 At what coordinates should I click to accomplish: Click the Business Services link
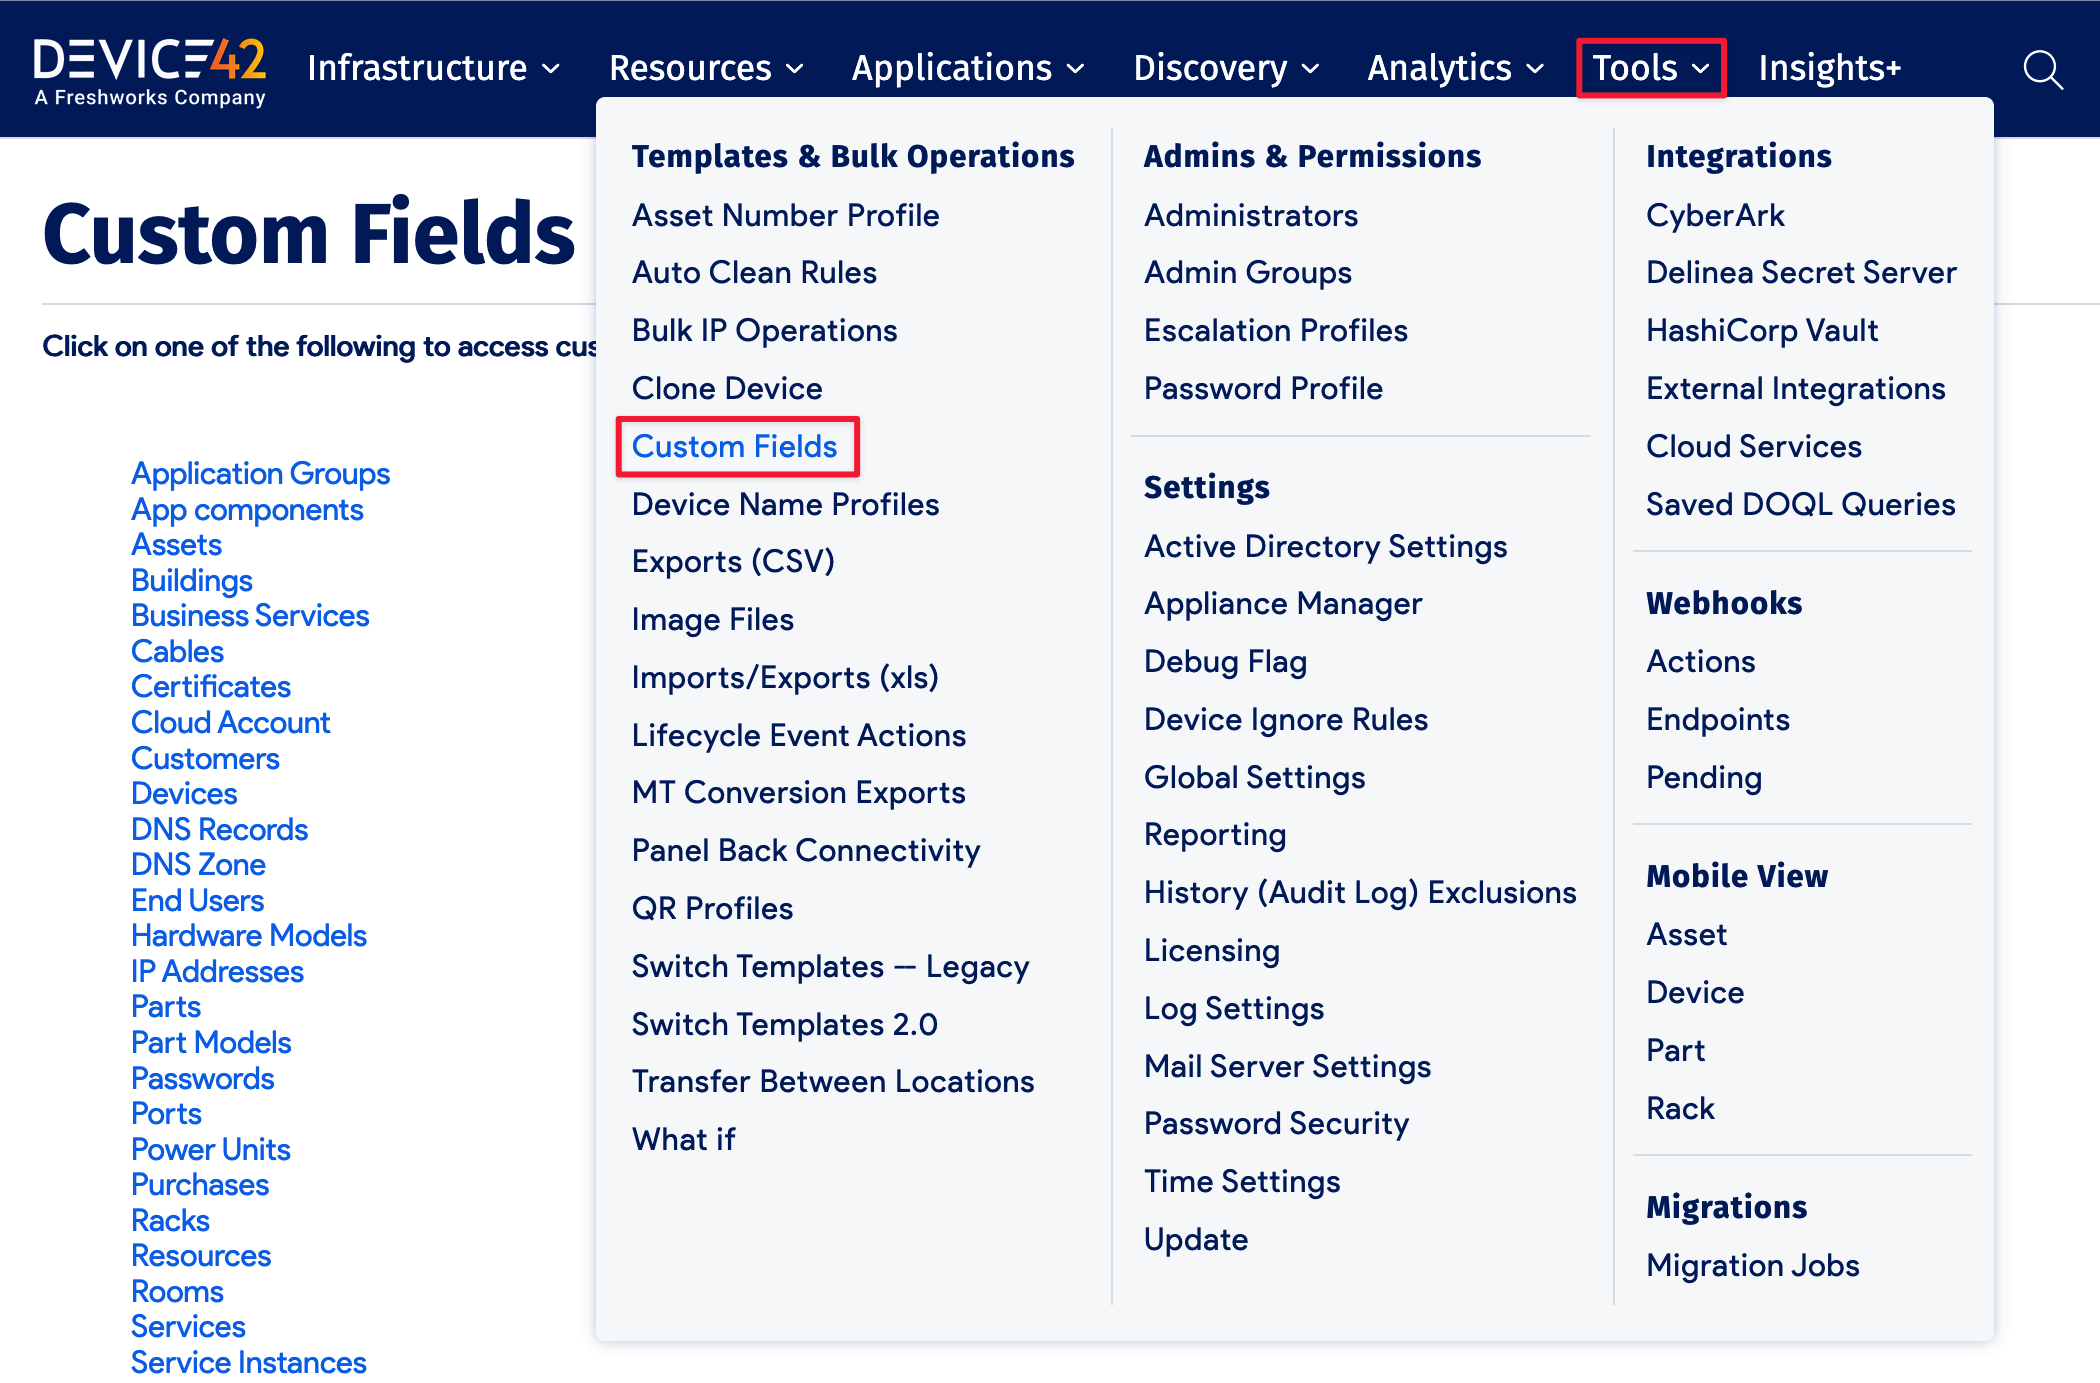pos(250,616)
